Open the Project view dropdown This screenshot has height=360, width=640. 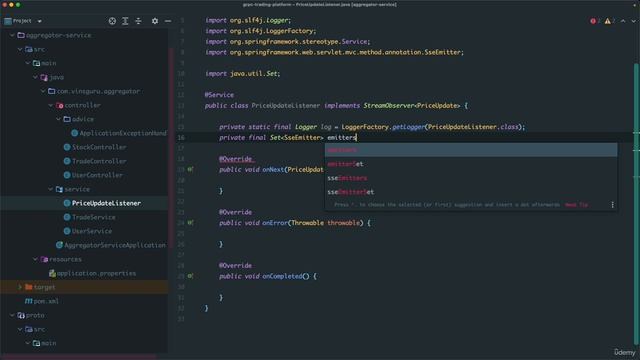(x=39, y=21)
